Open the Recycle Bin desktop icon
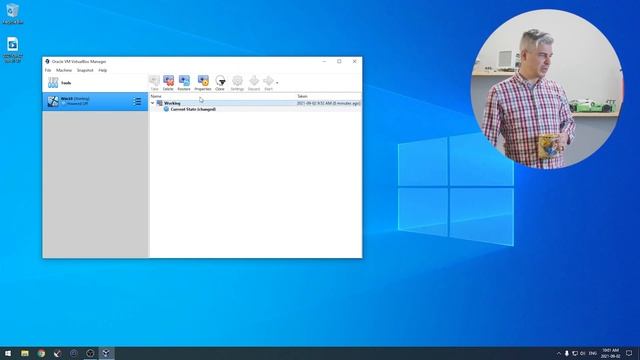Screen dimensions: 640x360 pyautogui.click(x=13, y=14)
